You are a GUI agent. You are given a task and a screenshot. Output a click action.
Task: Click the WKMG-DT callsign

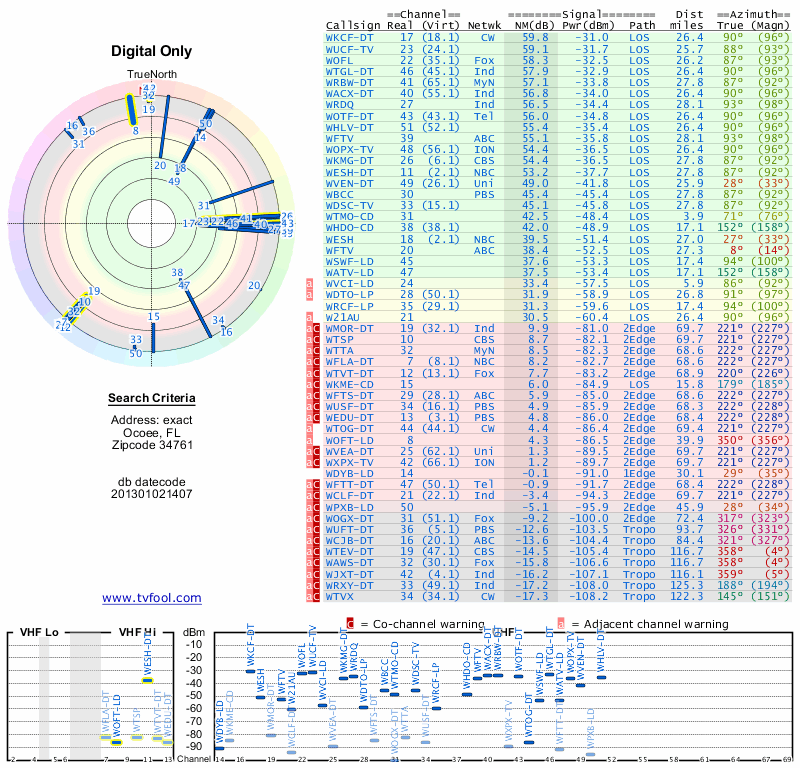click(349, 161)
